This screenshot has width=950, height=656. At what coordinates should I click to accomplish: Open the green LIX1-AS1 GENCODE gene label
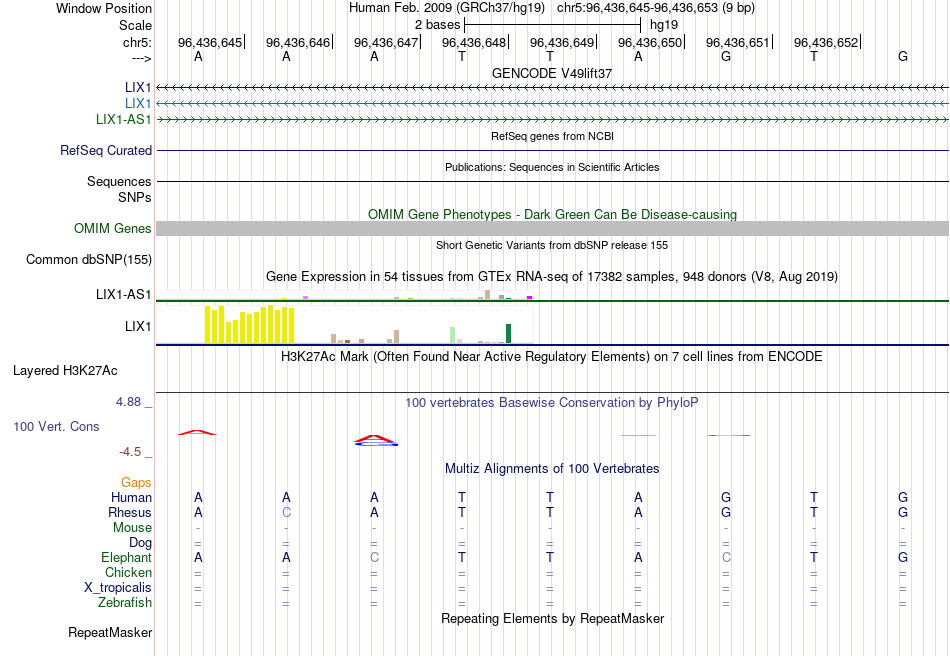124,119
